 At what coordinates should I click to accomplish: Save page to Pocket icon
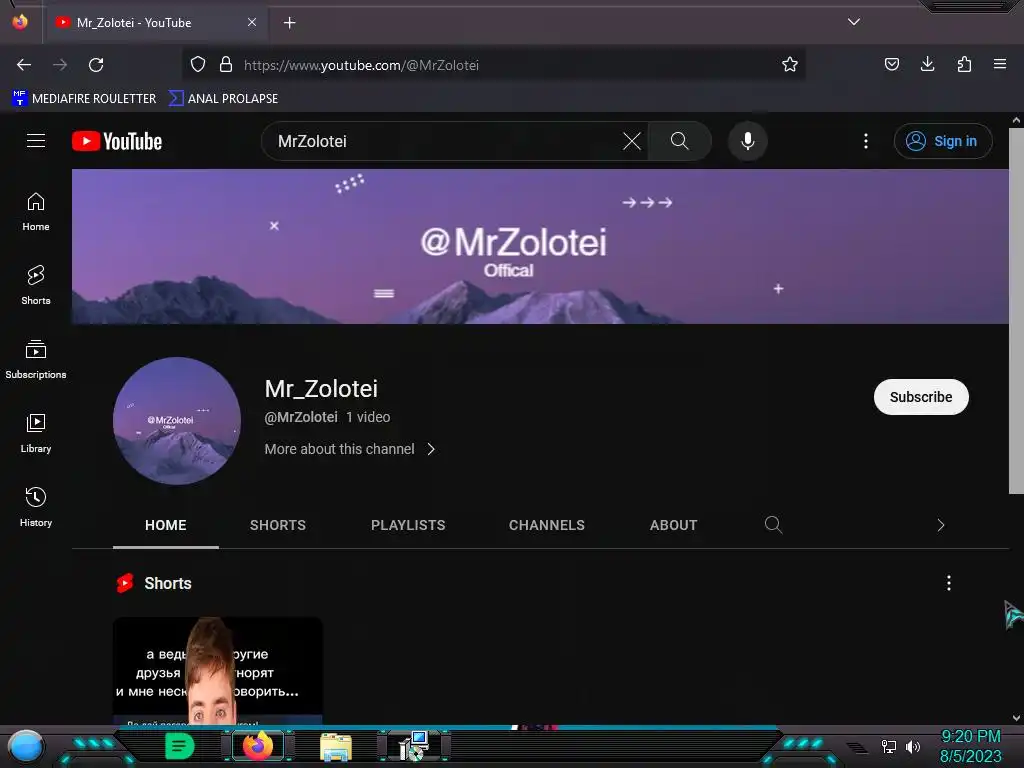click(x=891, y=64)
